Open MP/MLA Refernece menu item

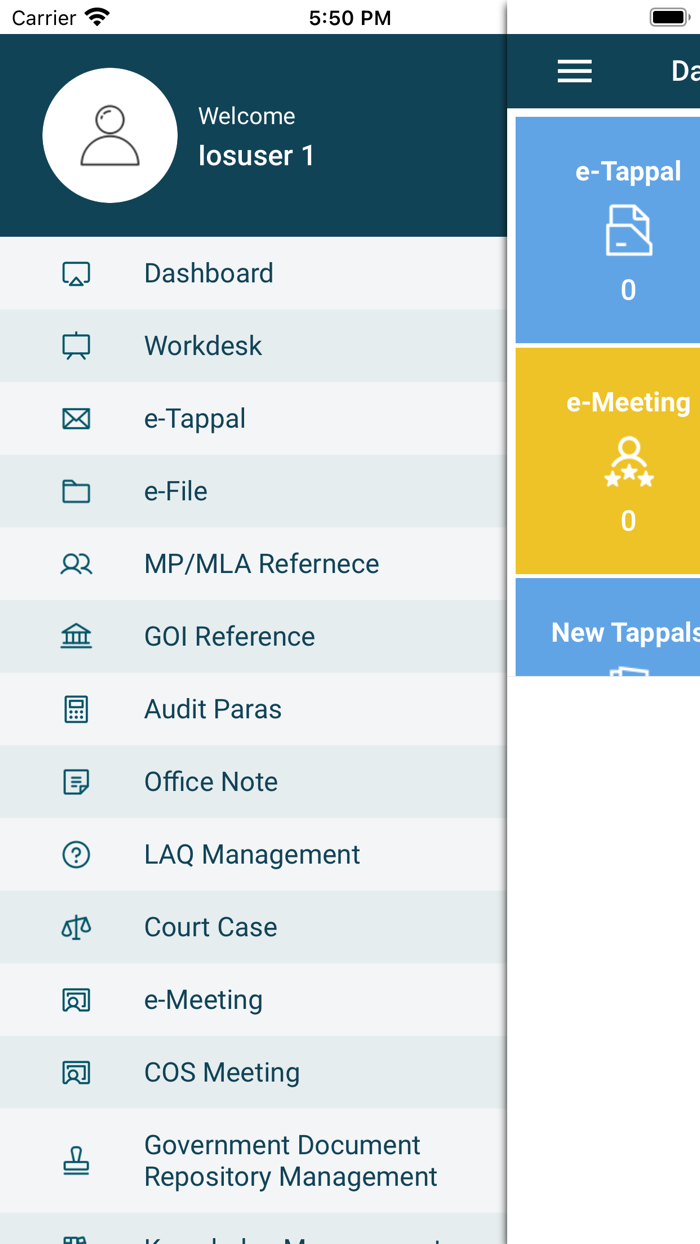click(253, 564)
